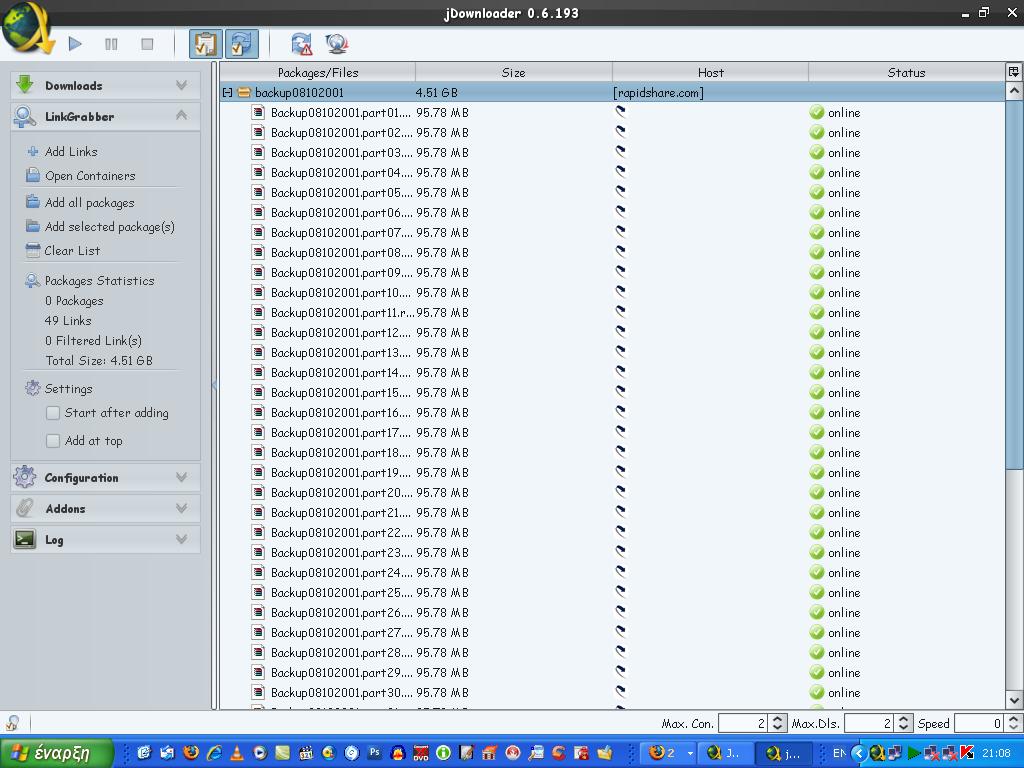The height and width of the screenshot is (768, 1024).
Task: Launch Photoshop Ps icon in quick launch
Action: 374,752
